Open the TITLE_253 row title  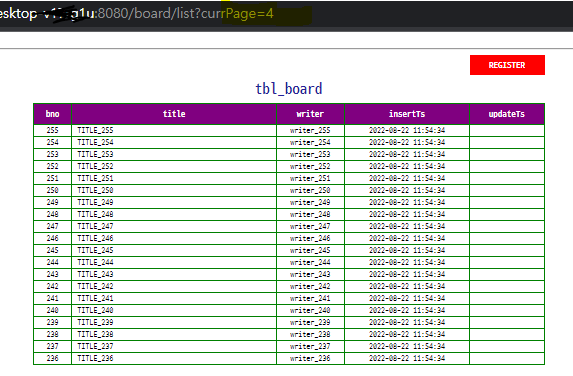pos(95,154)
